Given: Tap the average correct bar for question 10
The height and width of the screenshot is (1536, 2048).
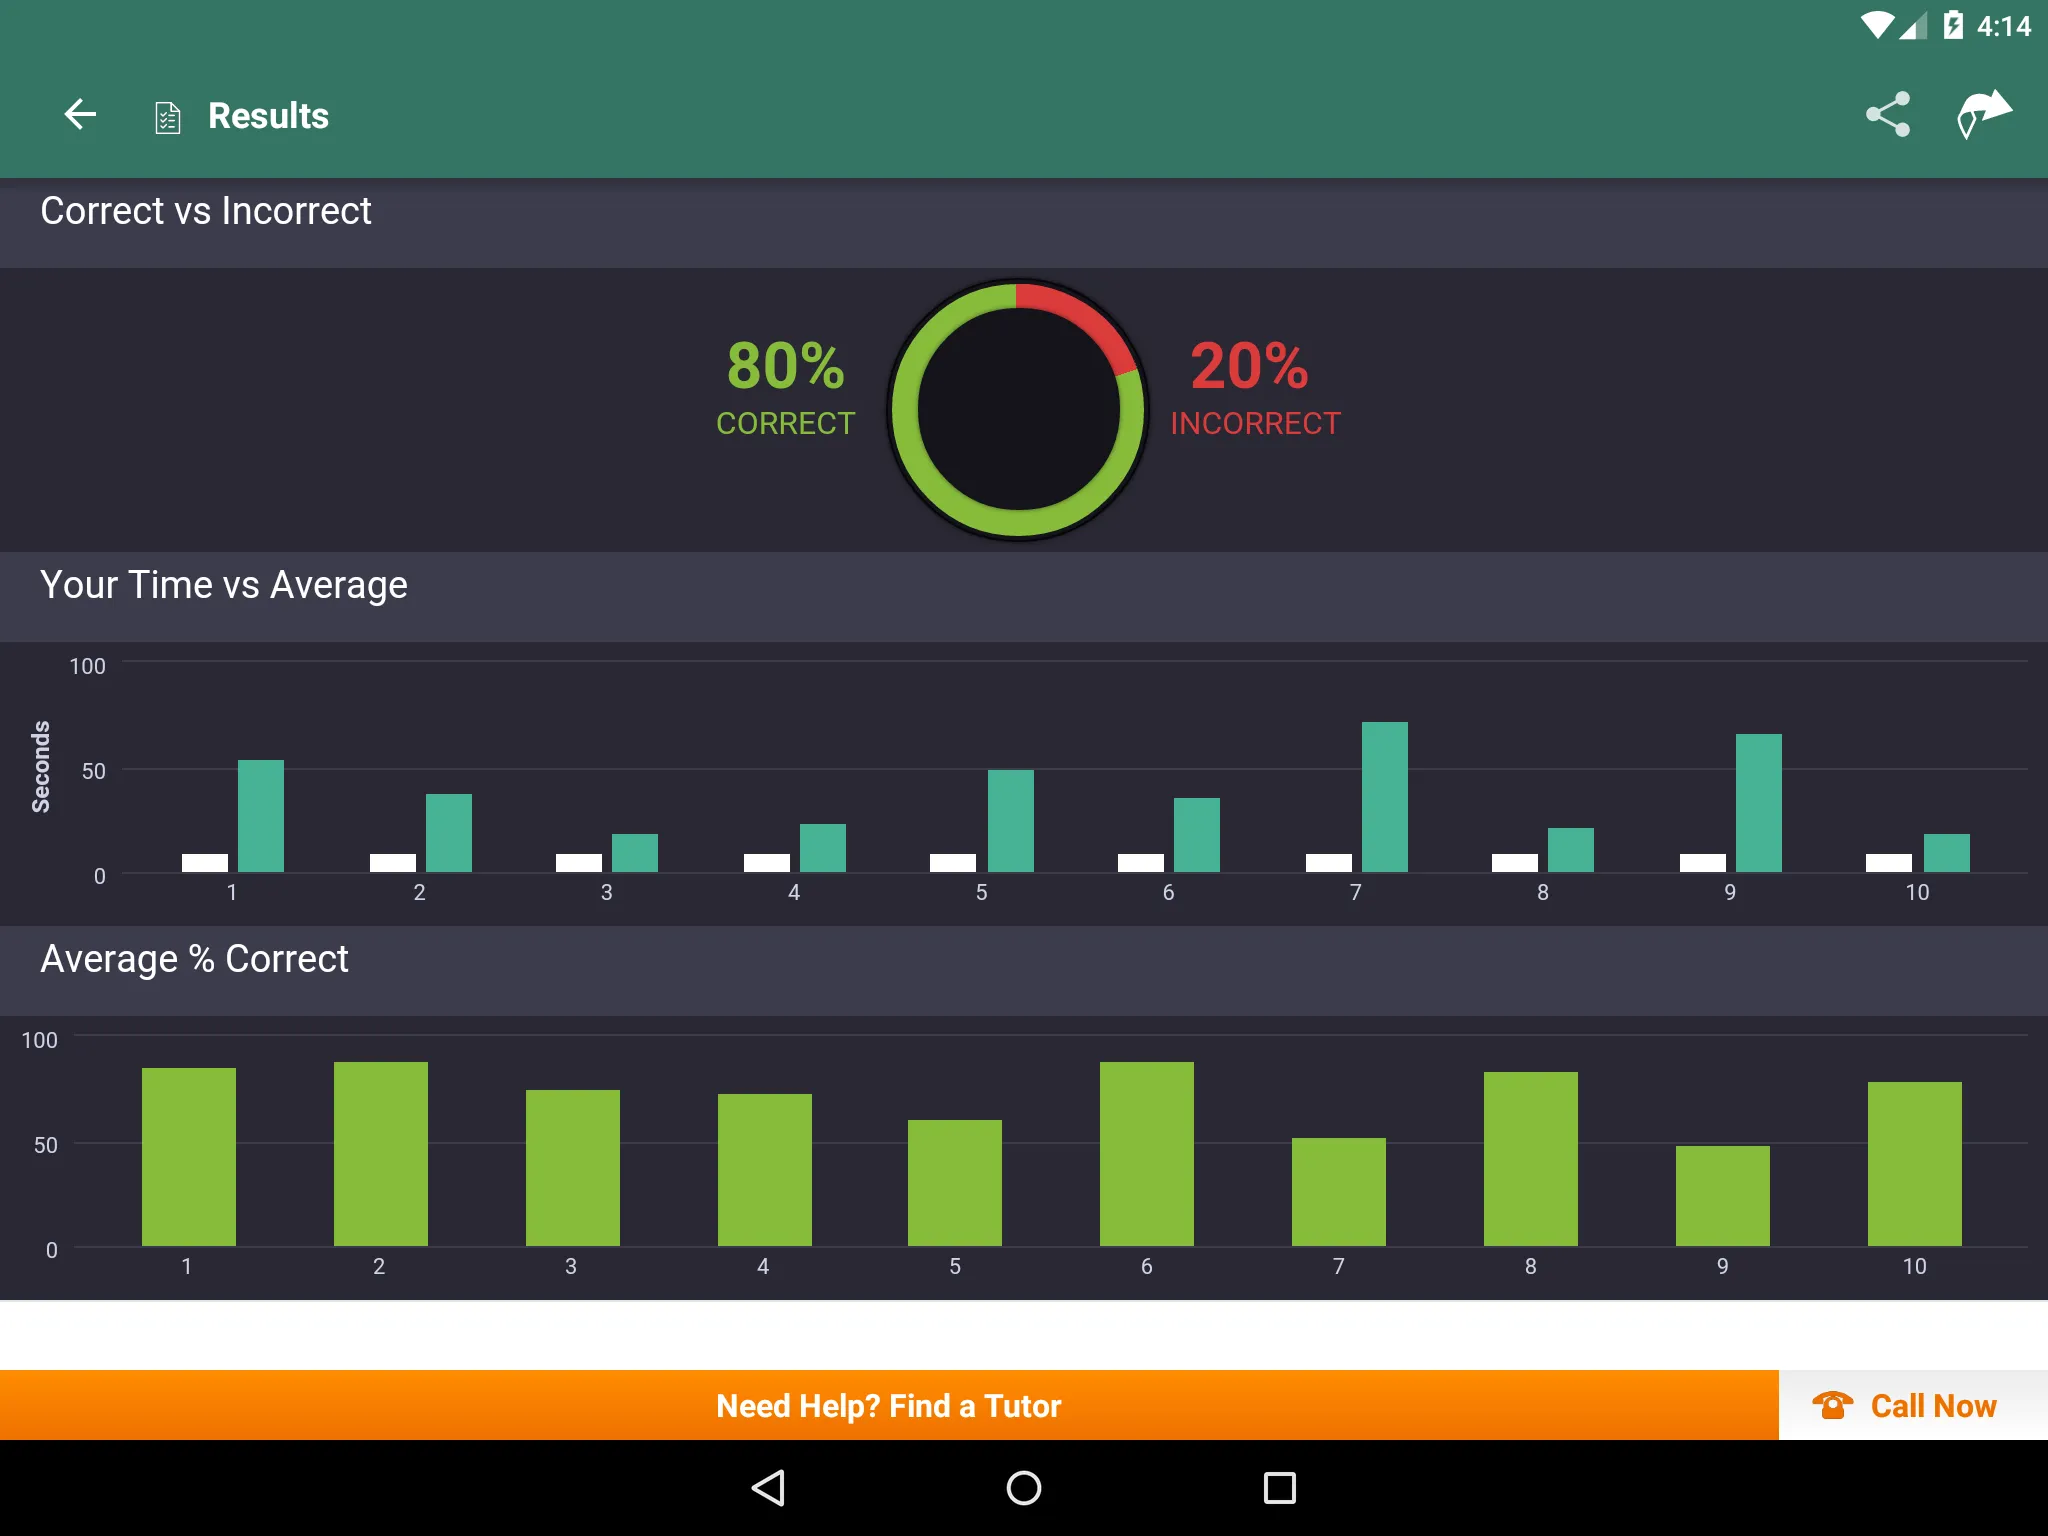Looking at the screenshot, I should point(1914,1164).
